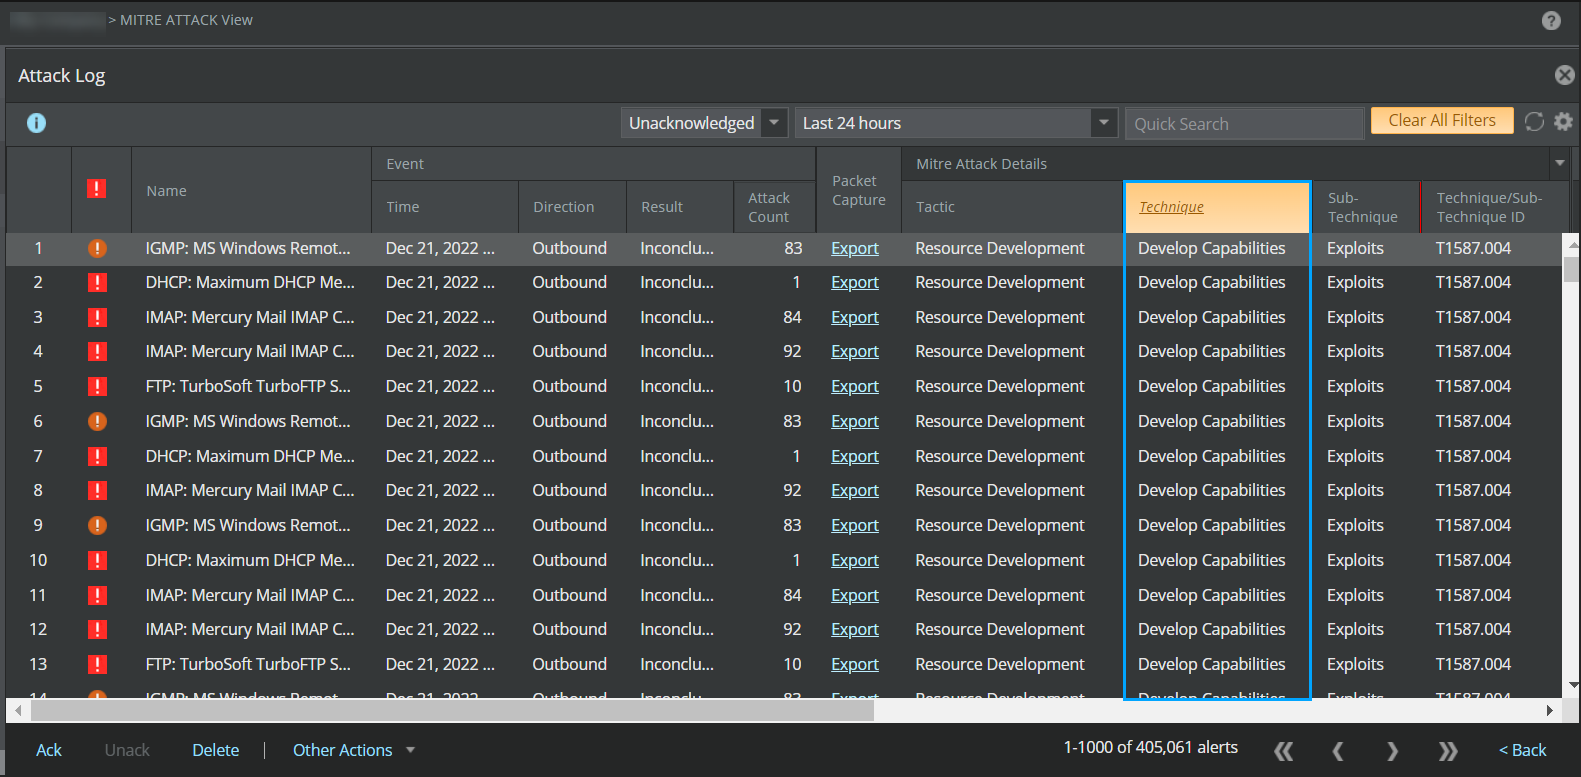Click Export link in row 5
Image resolution: width=1581 pixels, height=777 pixels.
click(855, 386)
